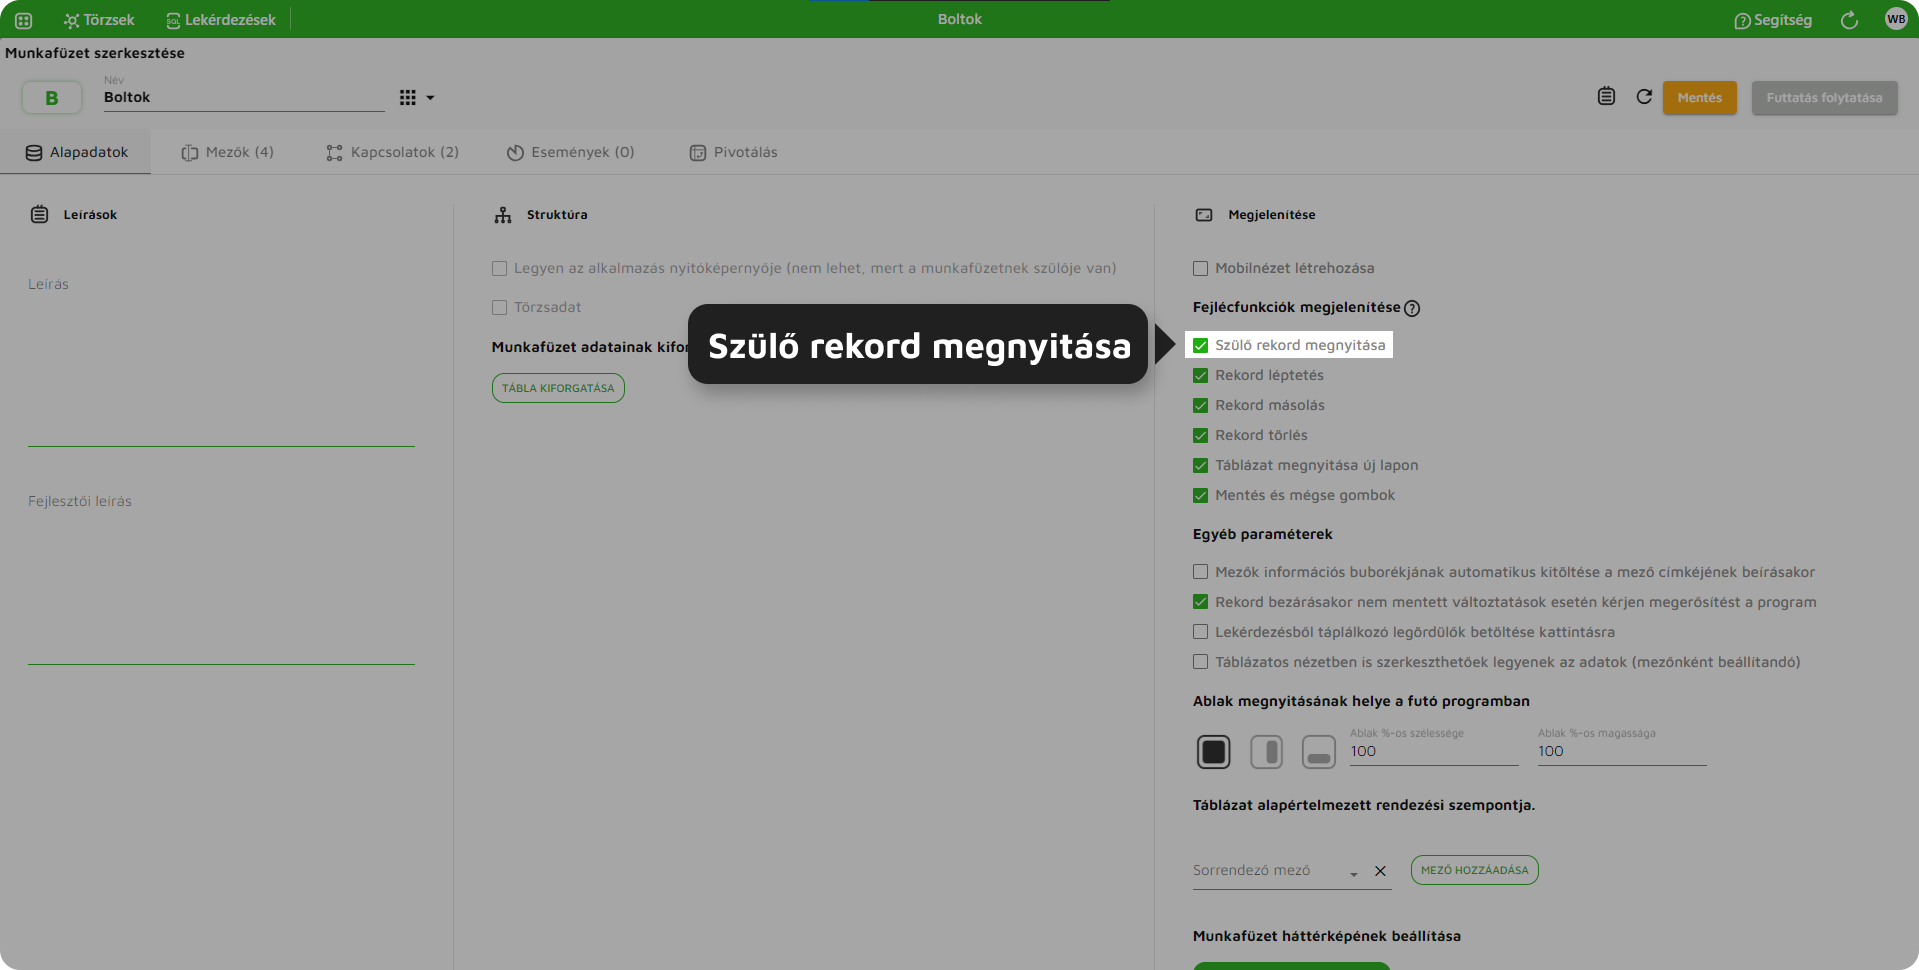The image size is (1919, 970).
Task: Click the Leírások section icon
Action: pos(39,214)
